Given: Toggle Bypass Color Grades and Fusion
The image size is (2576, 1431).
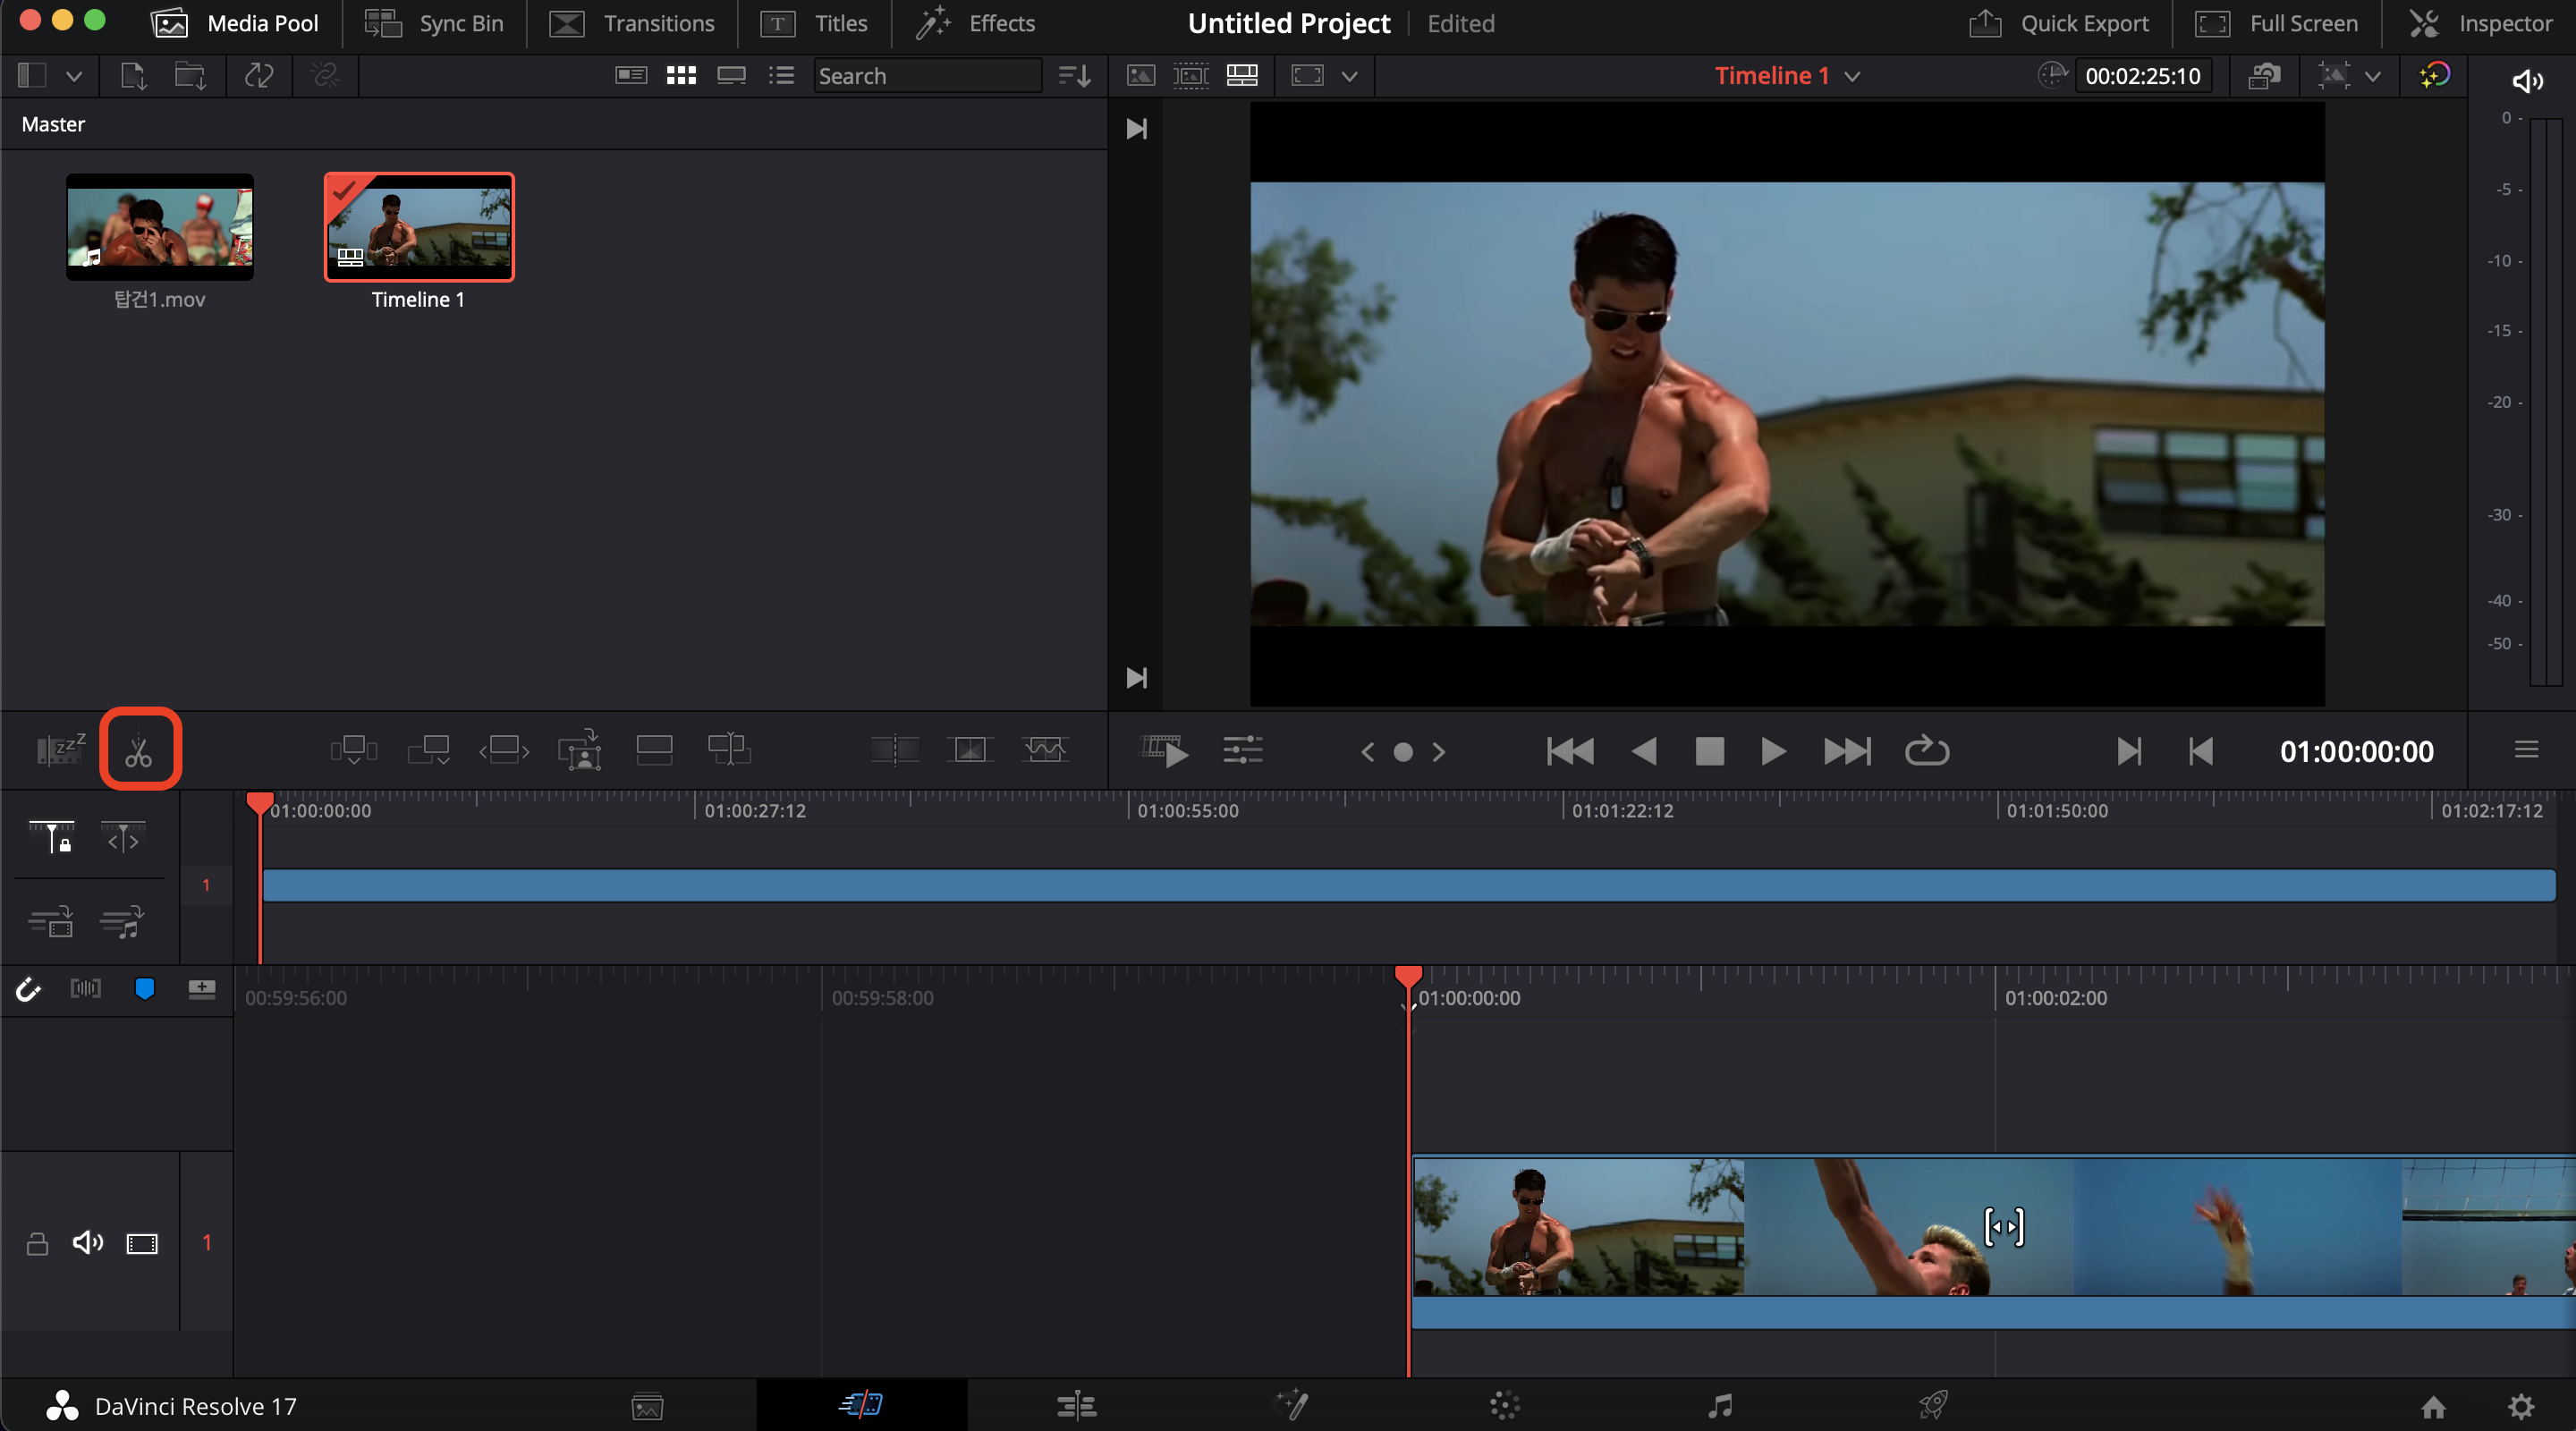Looking at the screenshot, I should pos(2434,76).
